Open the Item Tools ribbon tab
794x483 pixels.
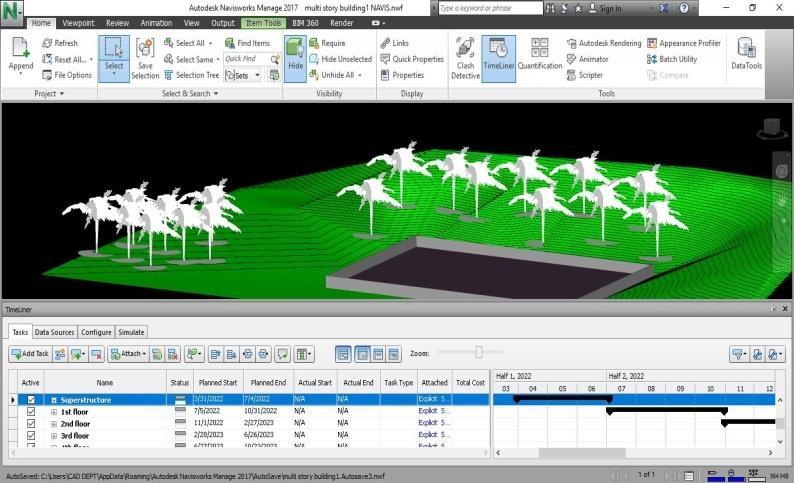(x=263, y=23)
